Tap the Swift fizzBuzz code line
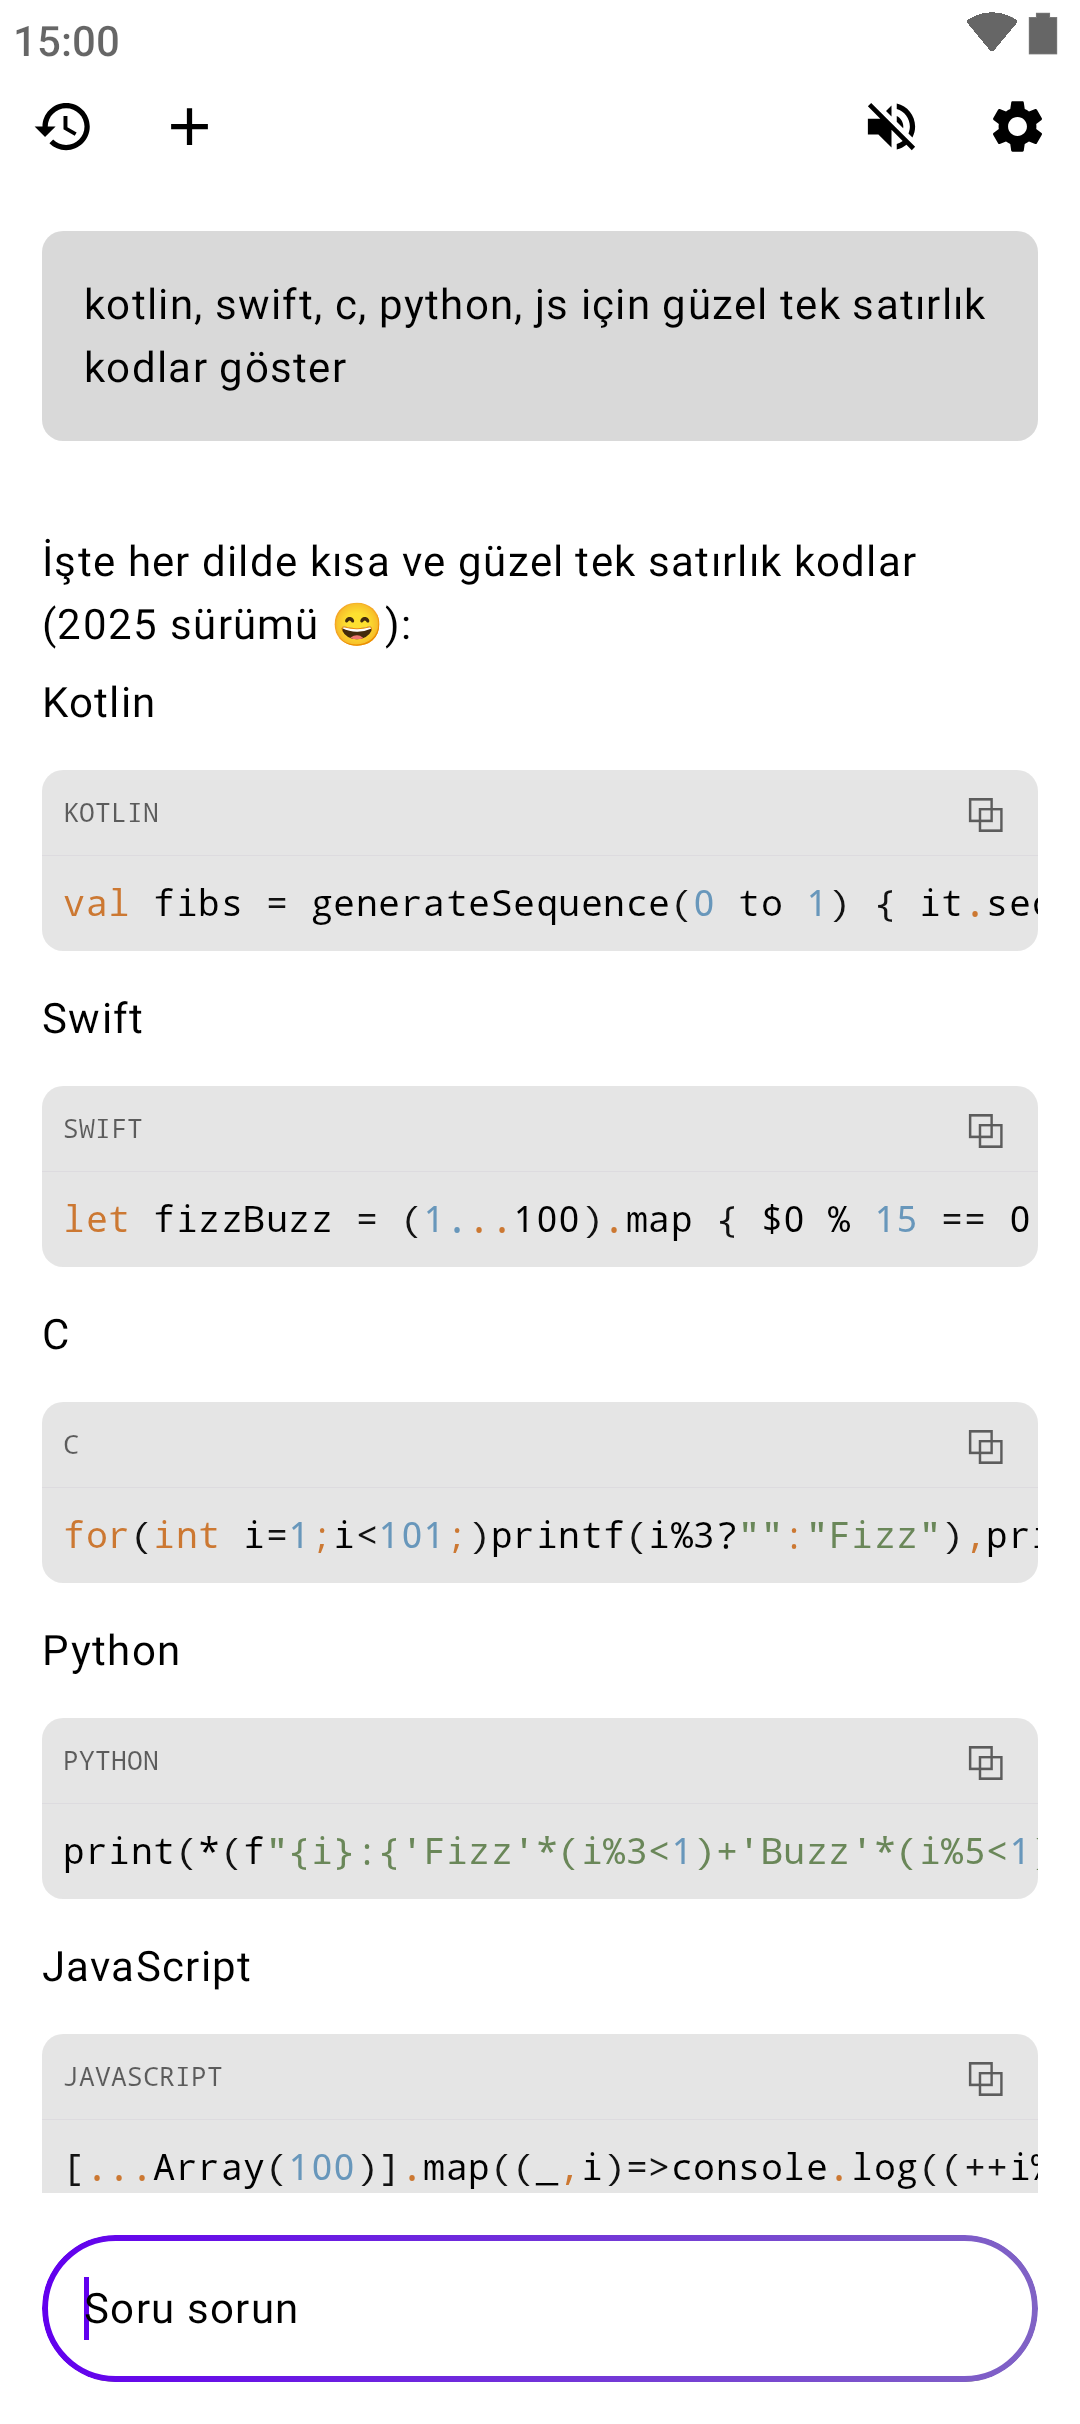The height and width of the screenshot is (2424, 1080). (x=540, y=1220)
